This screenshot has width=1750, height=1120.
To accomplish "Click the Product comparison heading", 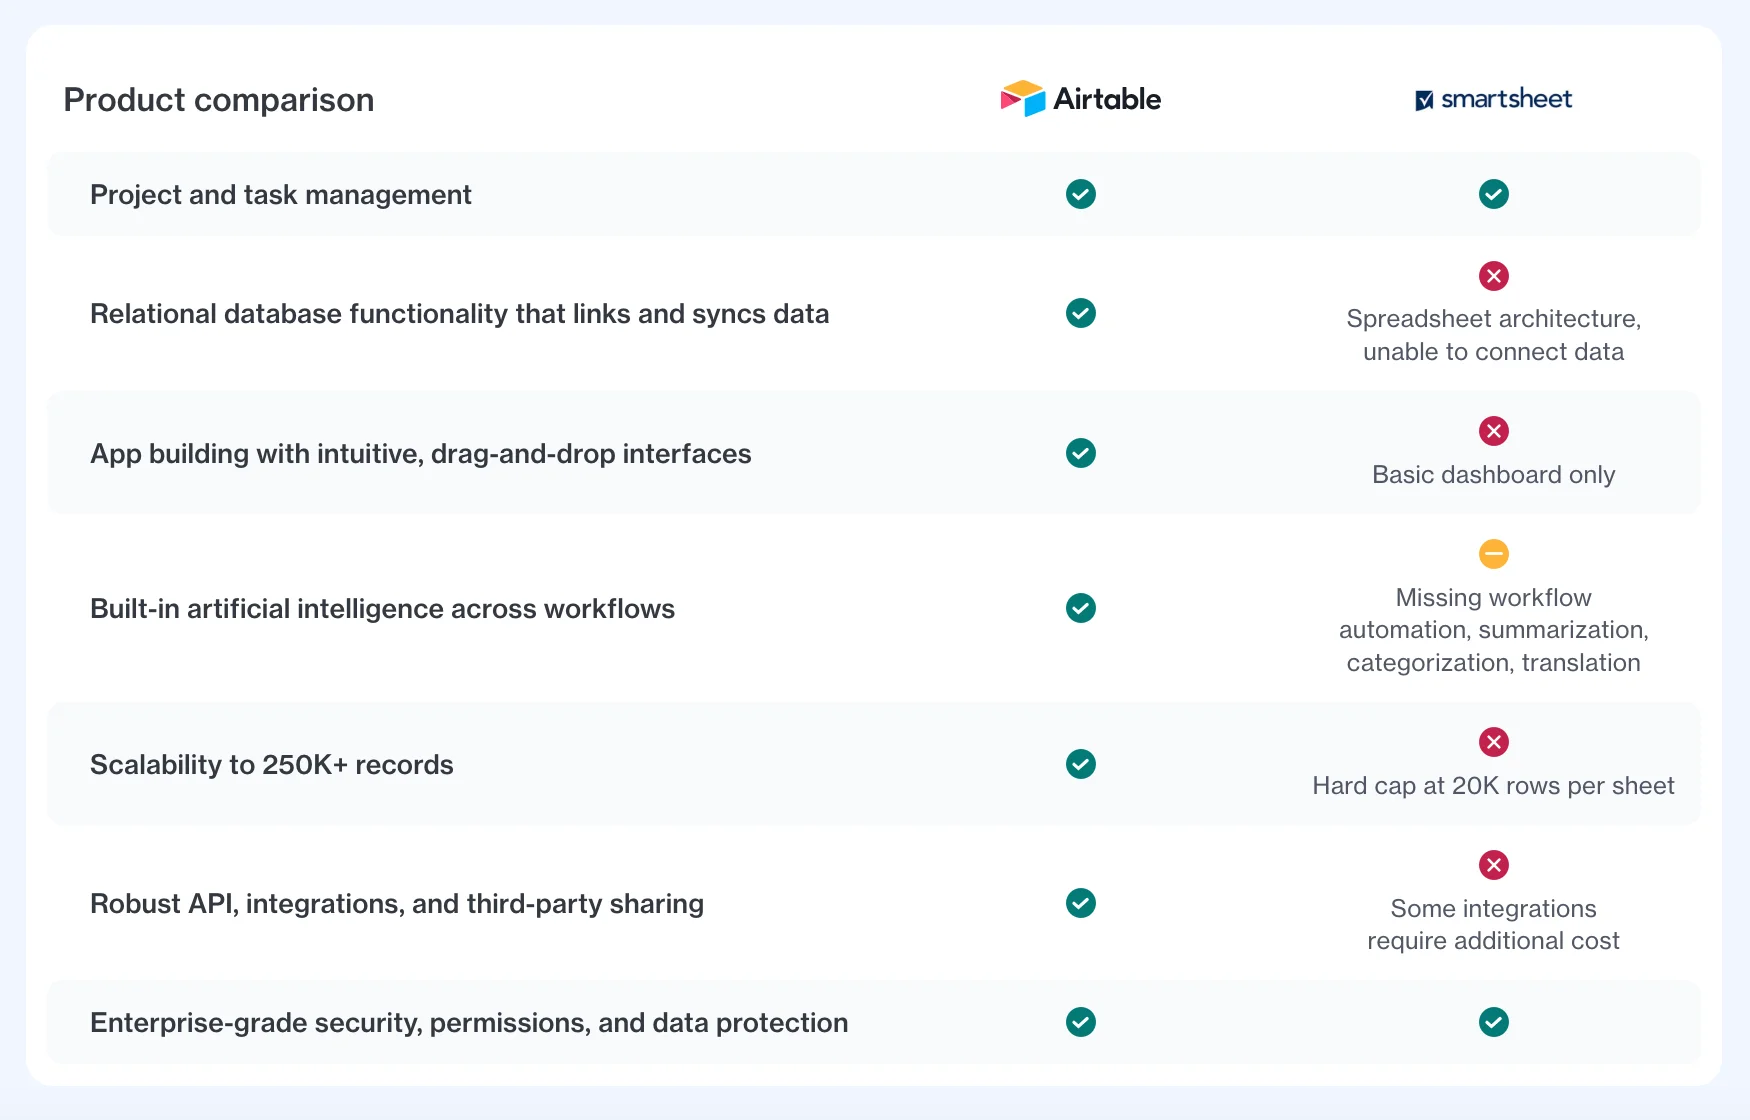I will coord(219,99).
